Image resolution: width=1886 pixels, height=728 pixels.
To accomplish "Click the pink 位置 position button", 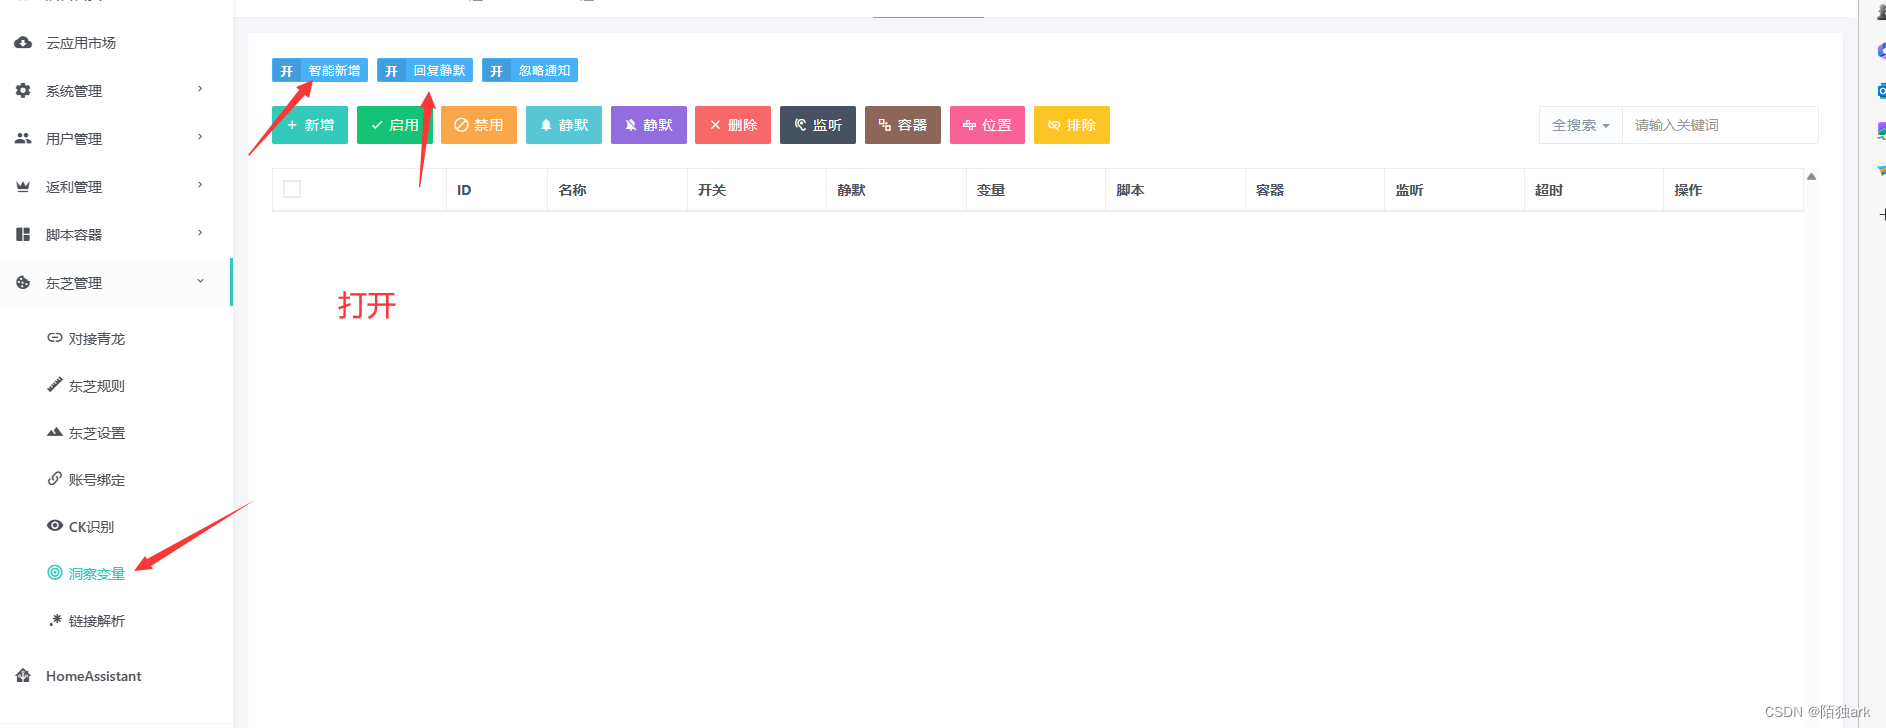I will [987, 125].
